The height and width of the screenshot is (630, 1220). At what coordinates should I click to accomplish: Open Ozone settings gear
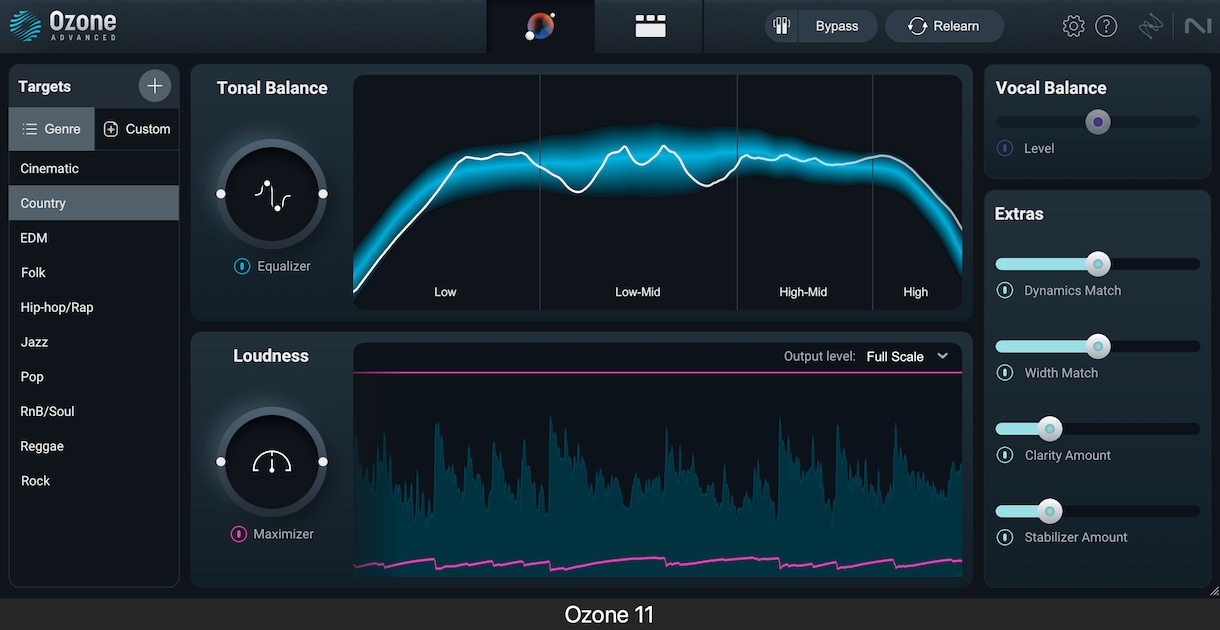(x=1073, y=27)
